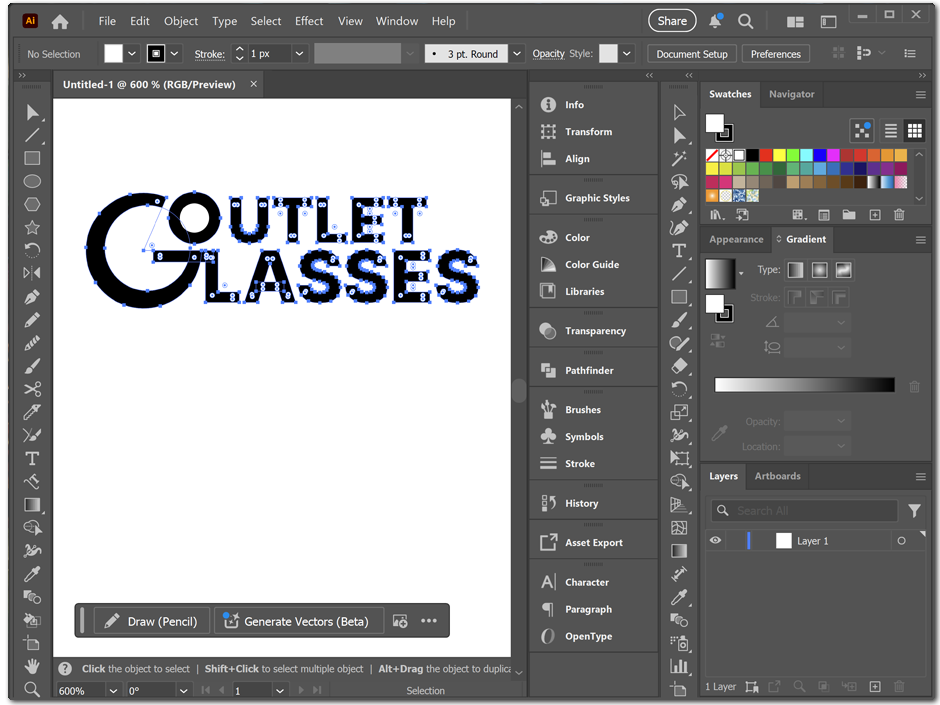Click the gradient slider bar
Screen dimensions: 940x705
coord(804,385)
